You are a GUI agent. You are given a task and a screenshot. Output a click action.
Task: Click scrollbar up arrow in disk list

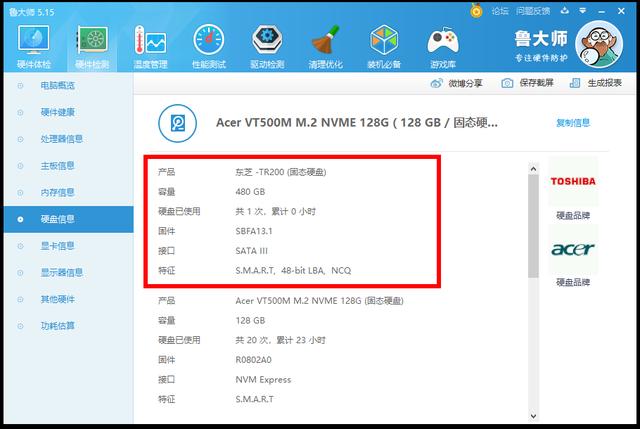coord(533,168)
